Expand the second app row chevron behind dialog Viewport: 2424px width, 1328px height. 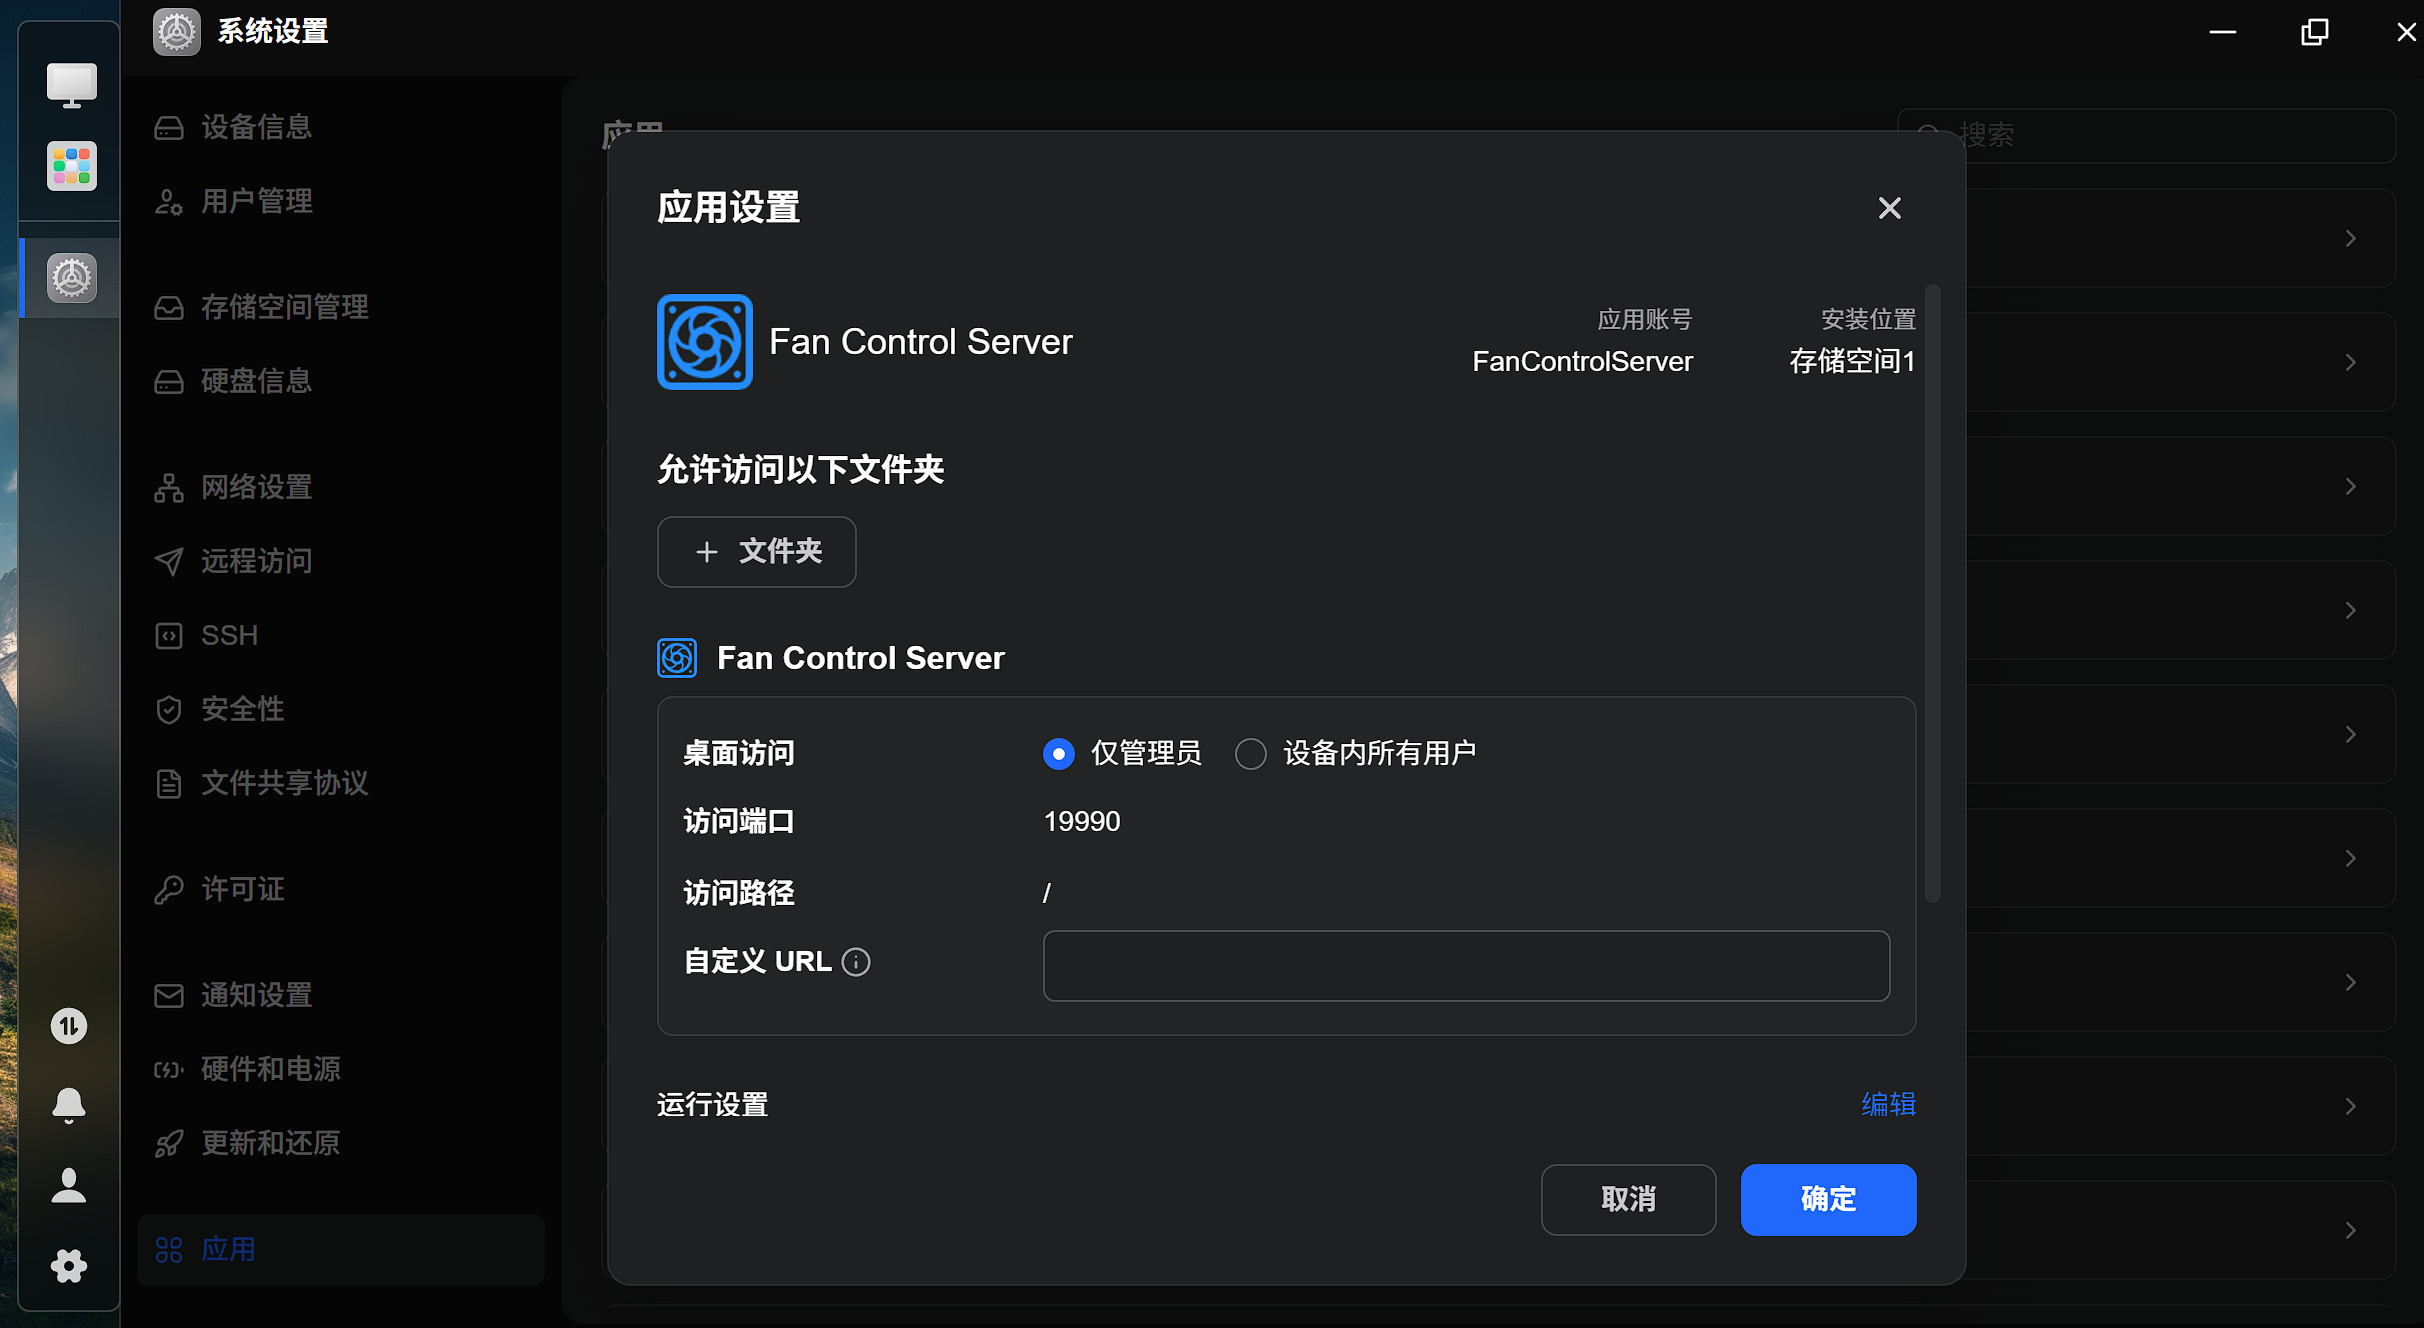pyautogui.click(x=2352, y=362)
